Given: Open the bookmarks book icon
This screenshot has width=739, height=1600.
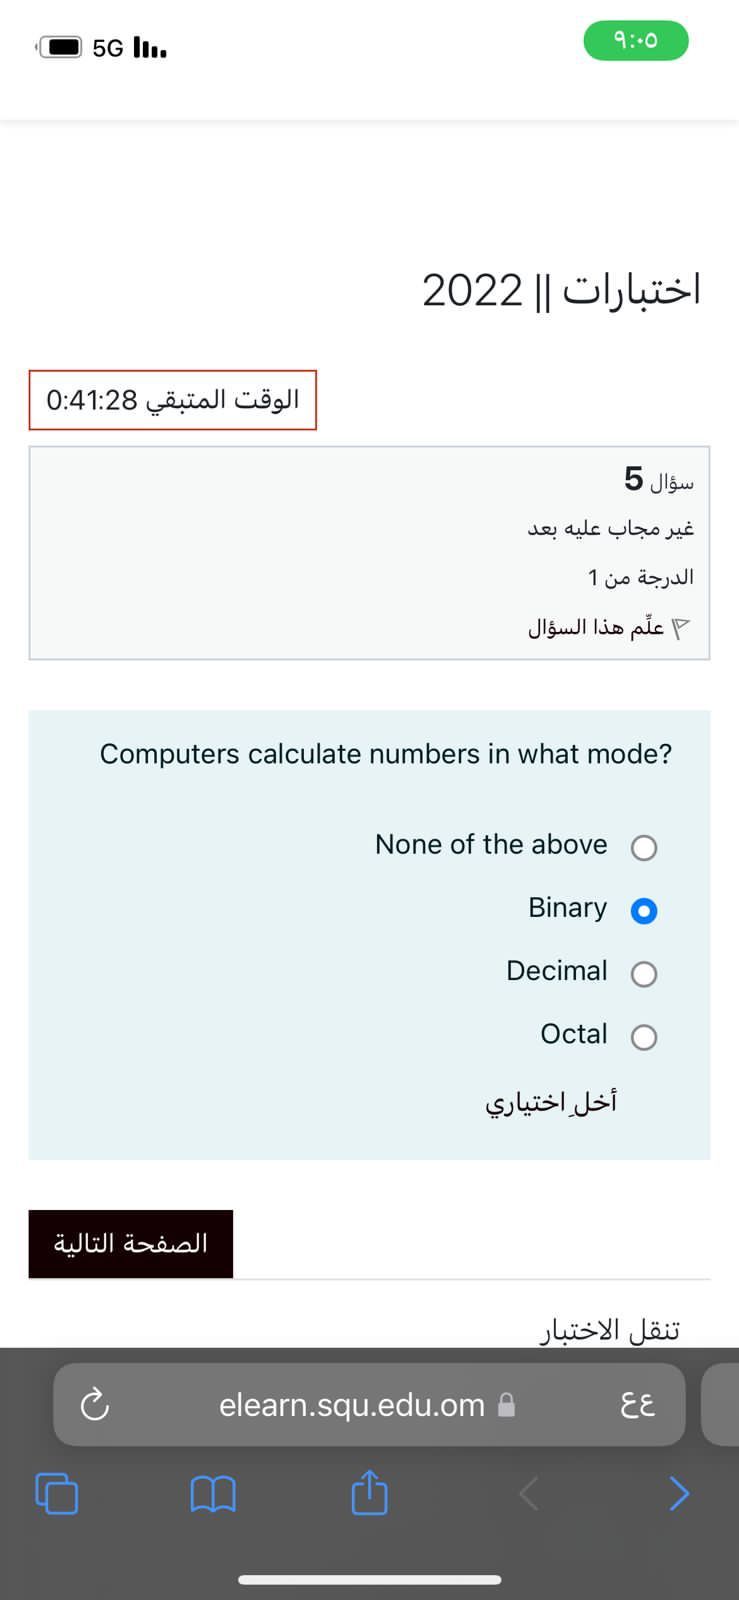Looking at the screenshot, I should click(212, 1494).
